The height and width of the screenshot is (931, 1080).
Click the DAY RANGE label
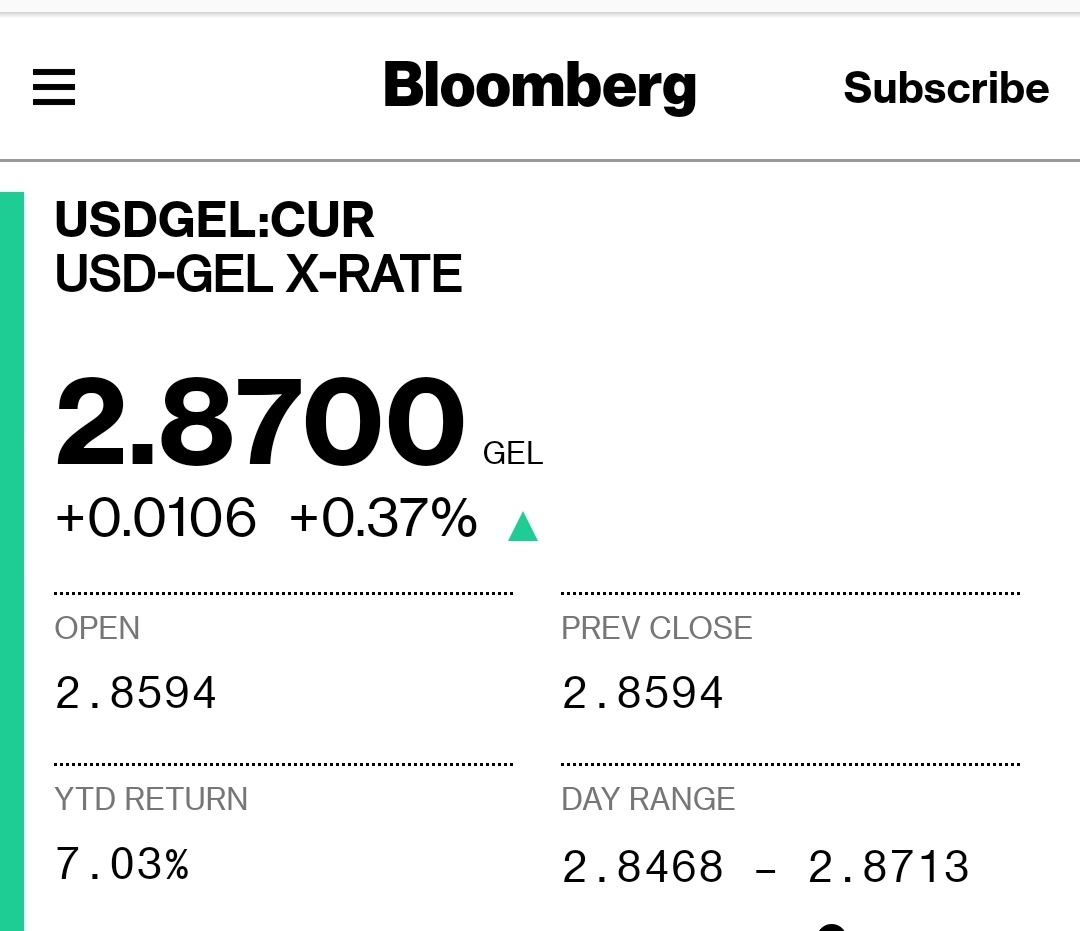(x=648, y=799)
